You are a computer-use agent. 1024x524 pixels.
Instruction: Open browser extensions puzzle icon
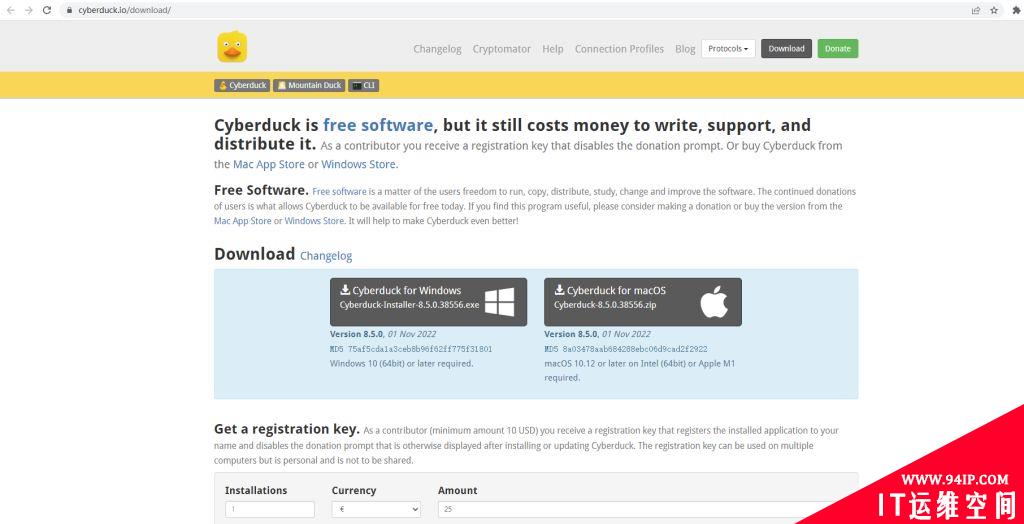(1016, 10)
